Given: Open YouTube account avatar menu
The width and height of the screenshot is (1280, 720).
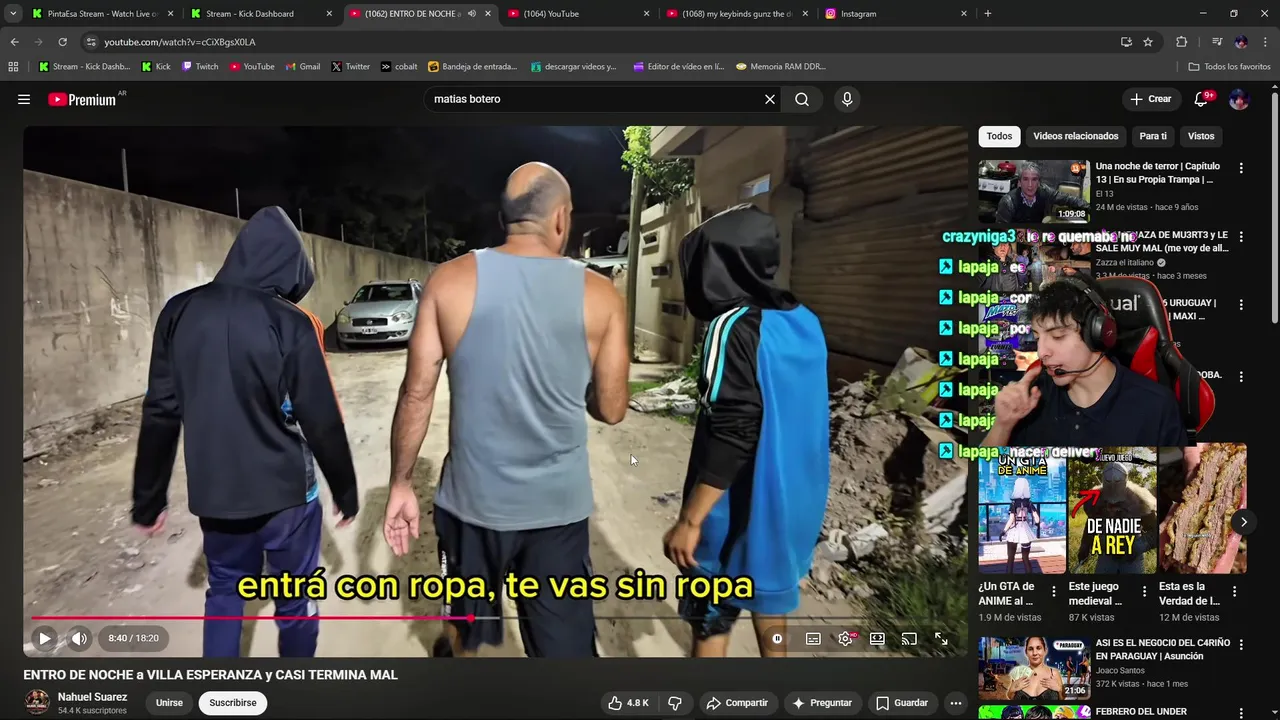Looking at the screenshot, I should [x=1239, y=99].
